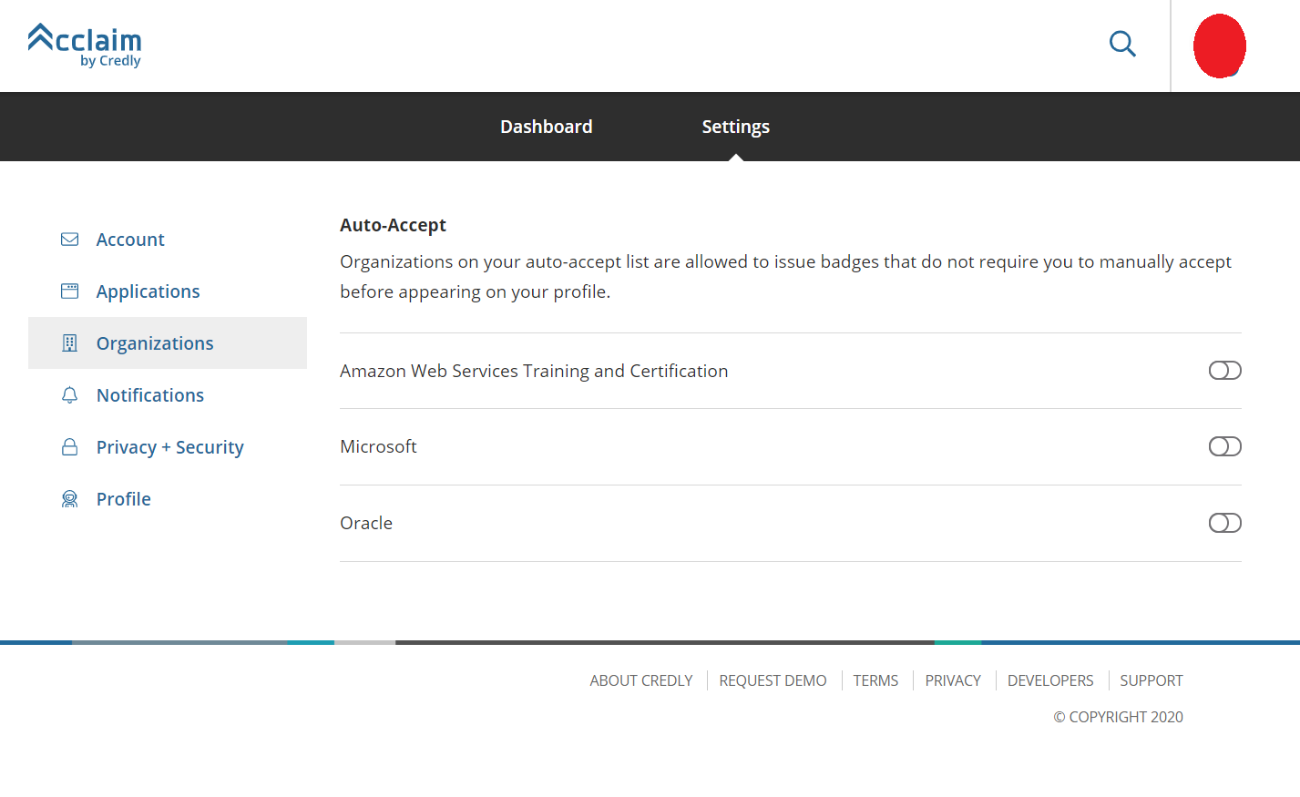The height and width of the screenshot is (797, 1300).
Task: Click the Microsoft organization name
Action: coord(378,447)
